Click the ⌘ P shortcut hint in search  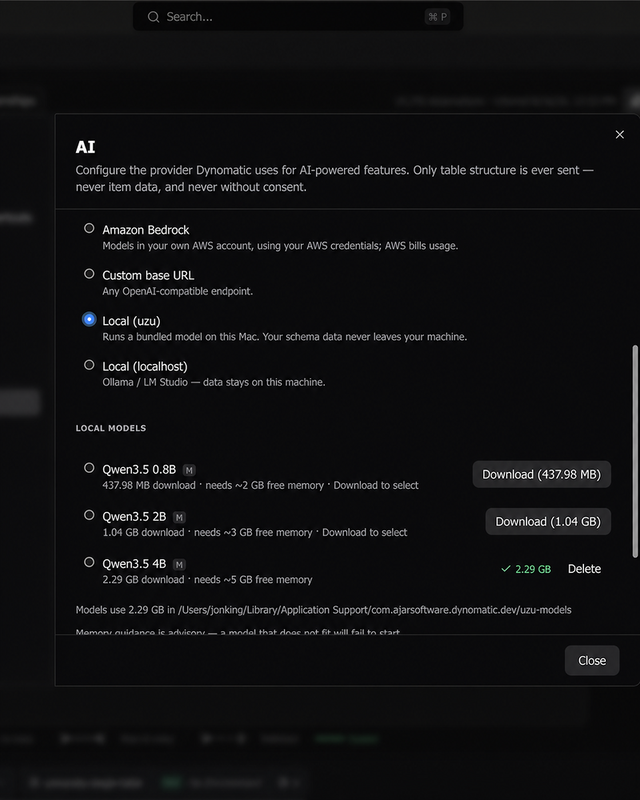tap(437, 17)
